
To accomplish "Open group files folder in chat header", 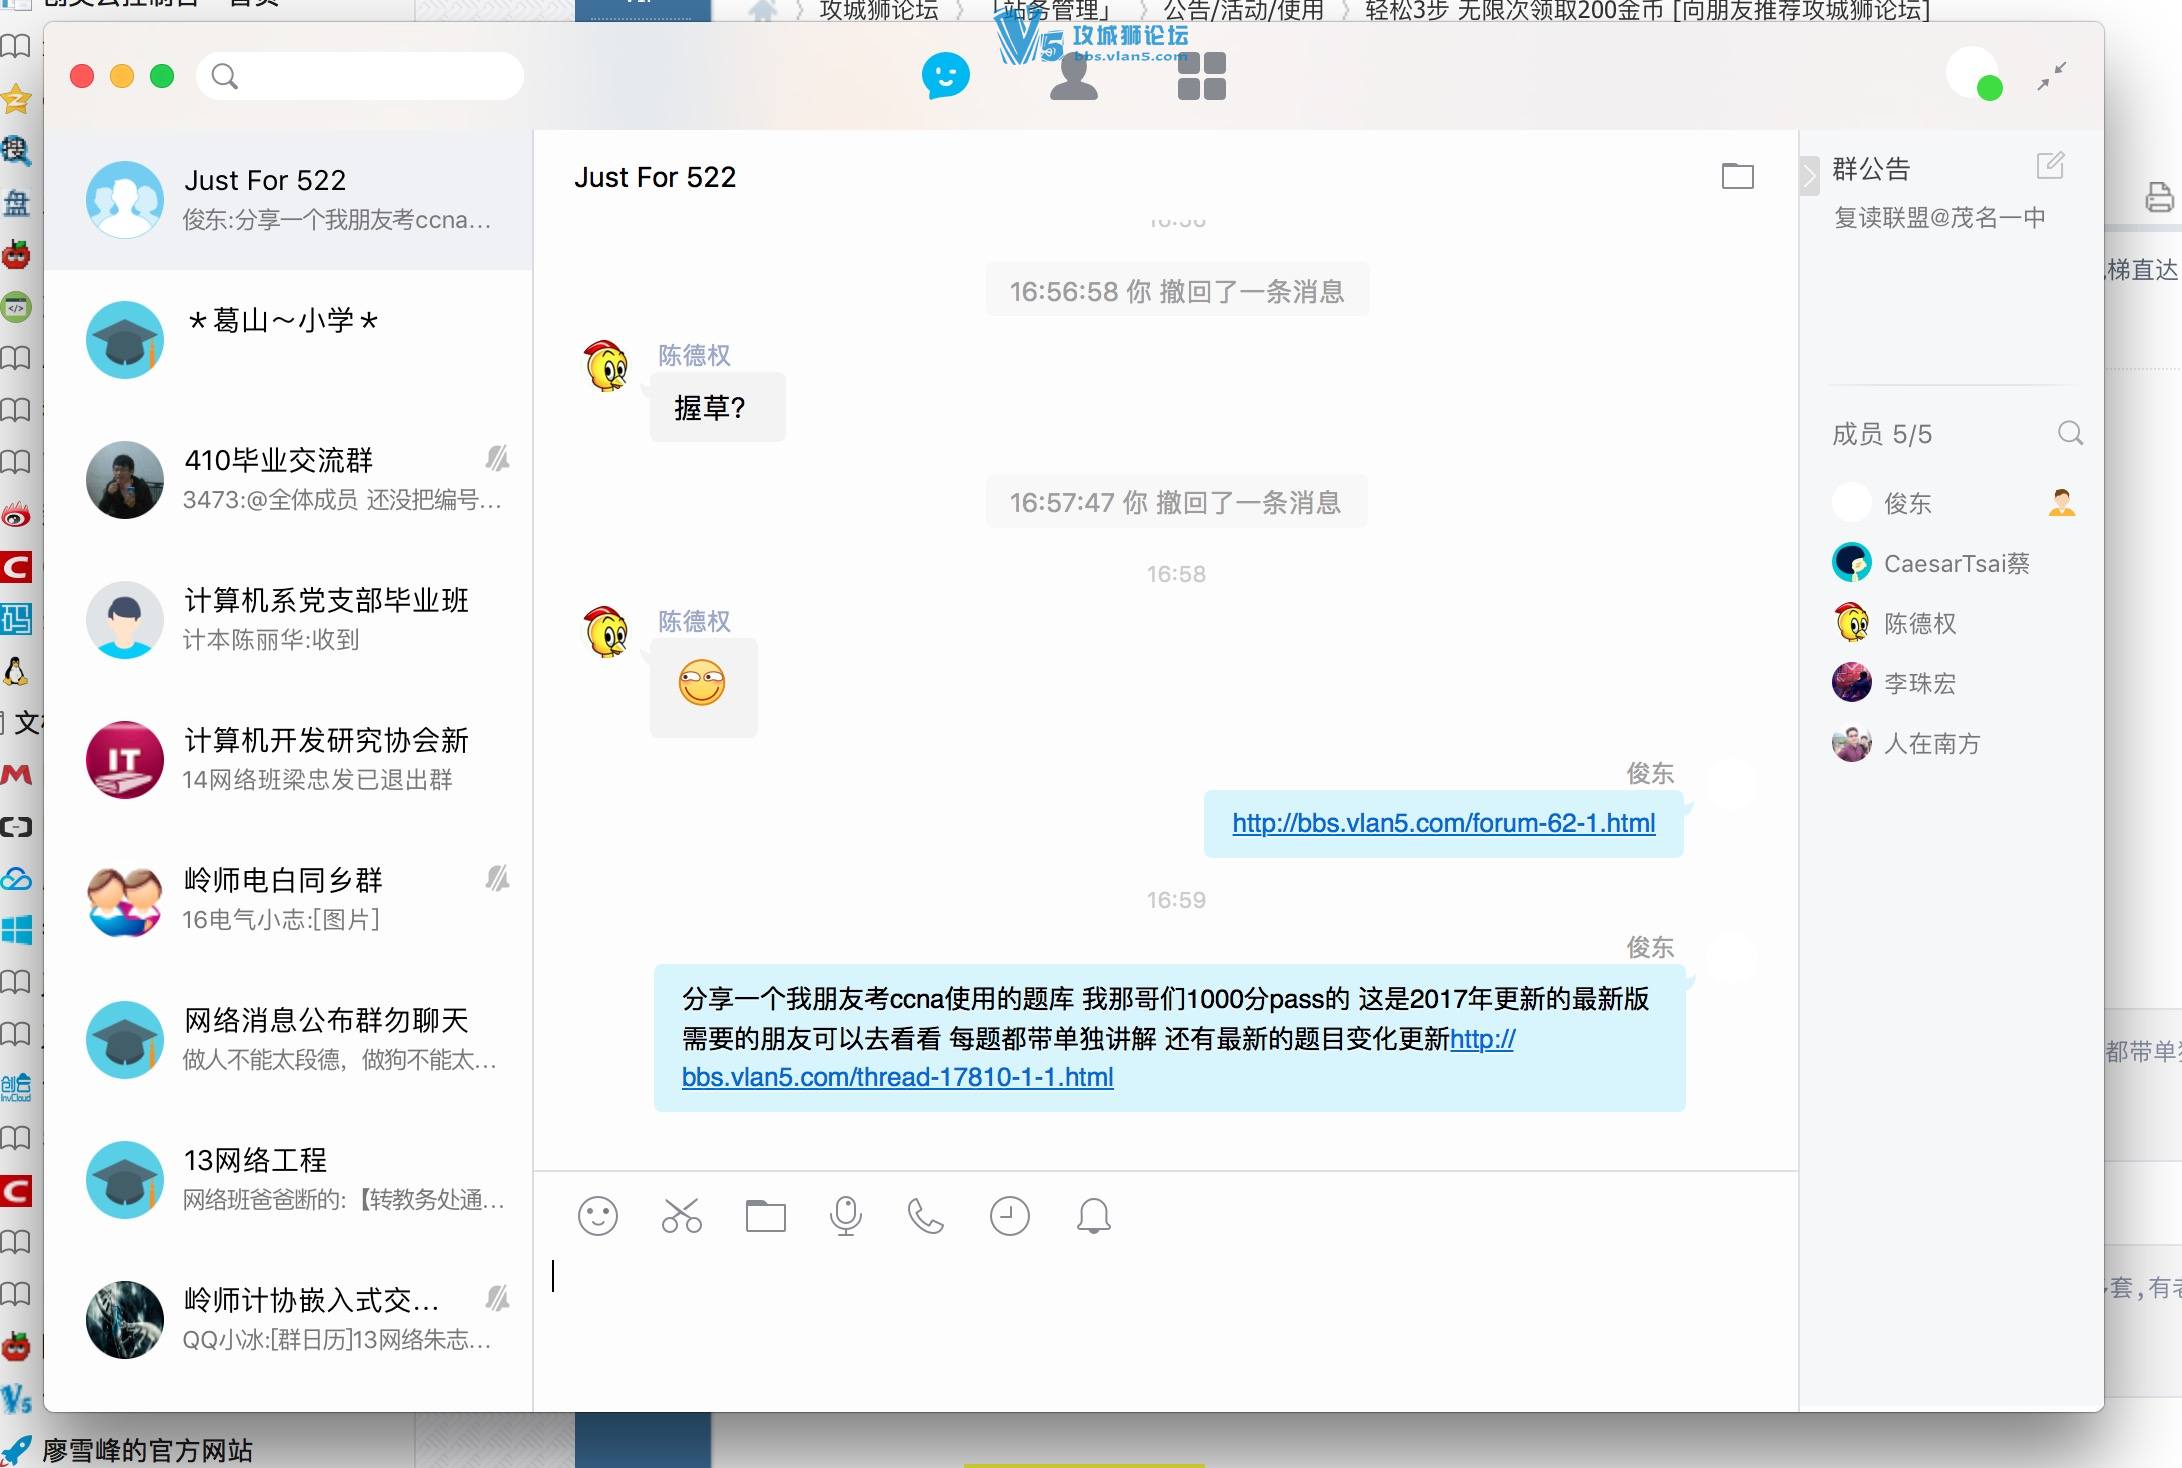I will pyautogui.click(x=1737, y=176).
